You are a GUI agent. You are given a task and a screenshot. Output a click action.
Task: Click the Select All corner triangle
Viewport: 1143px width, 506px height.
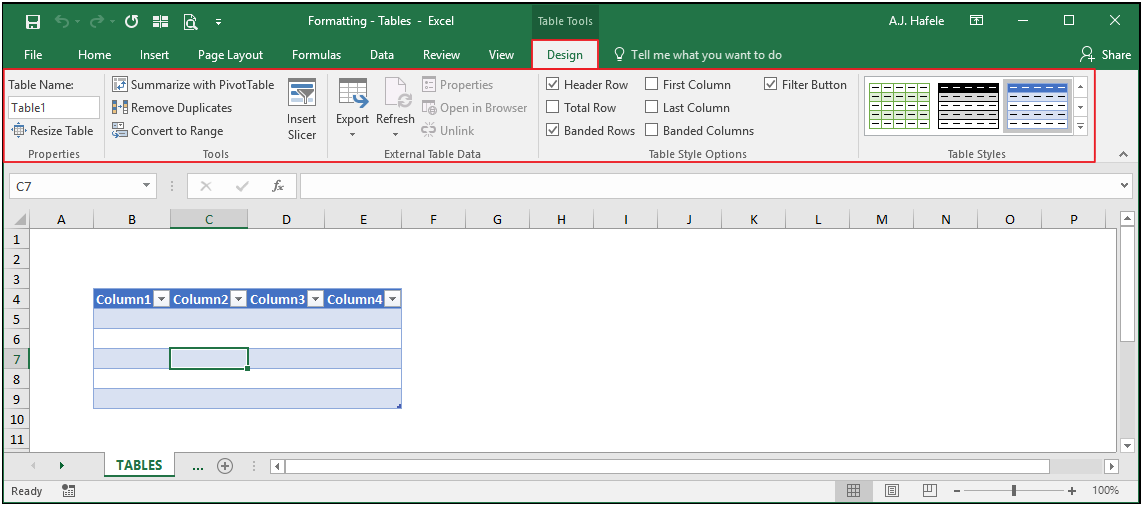coord(20,219)
